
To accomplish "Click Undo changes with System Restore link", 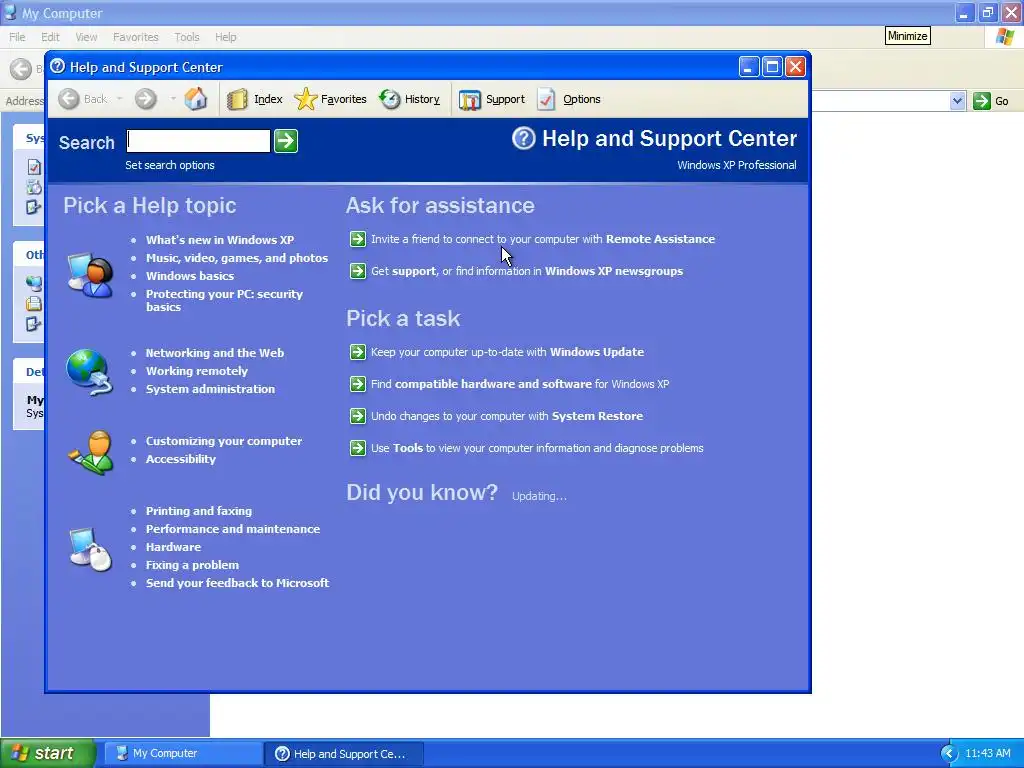I will (507, 416).
